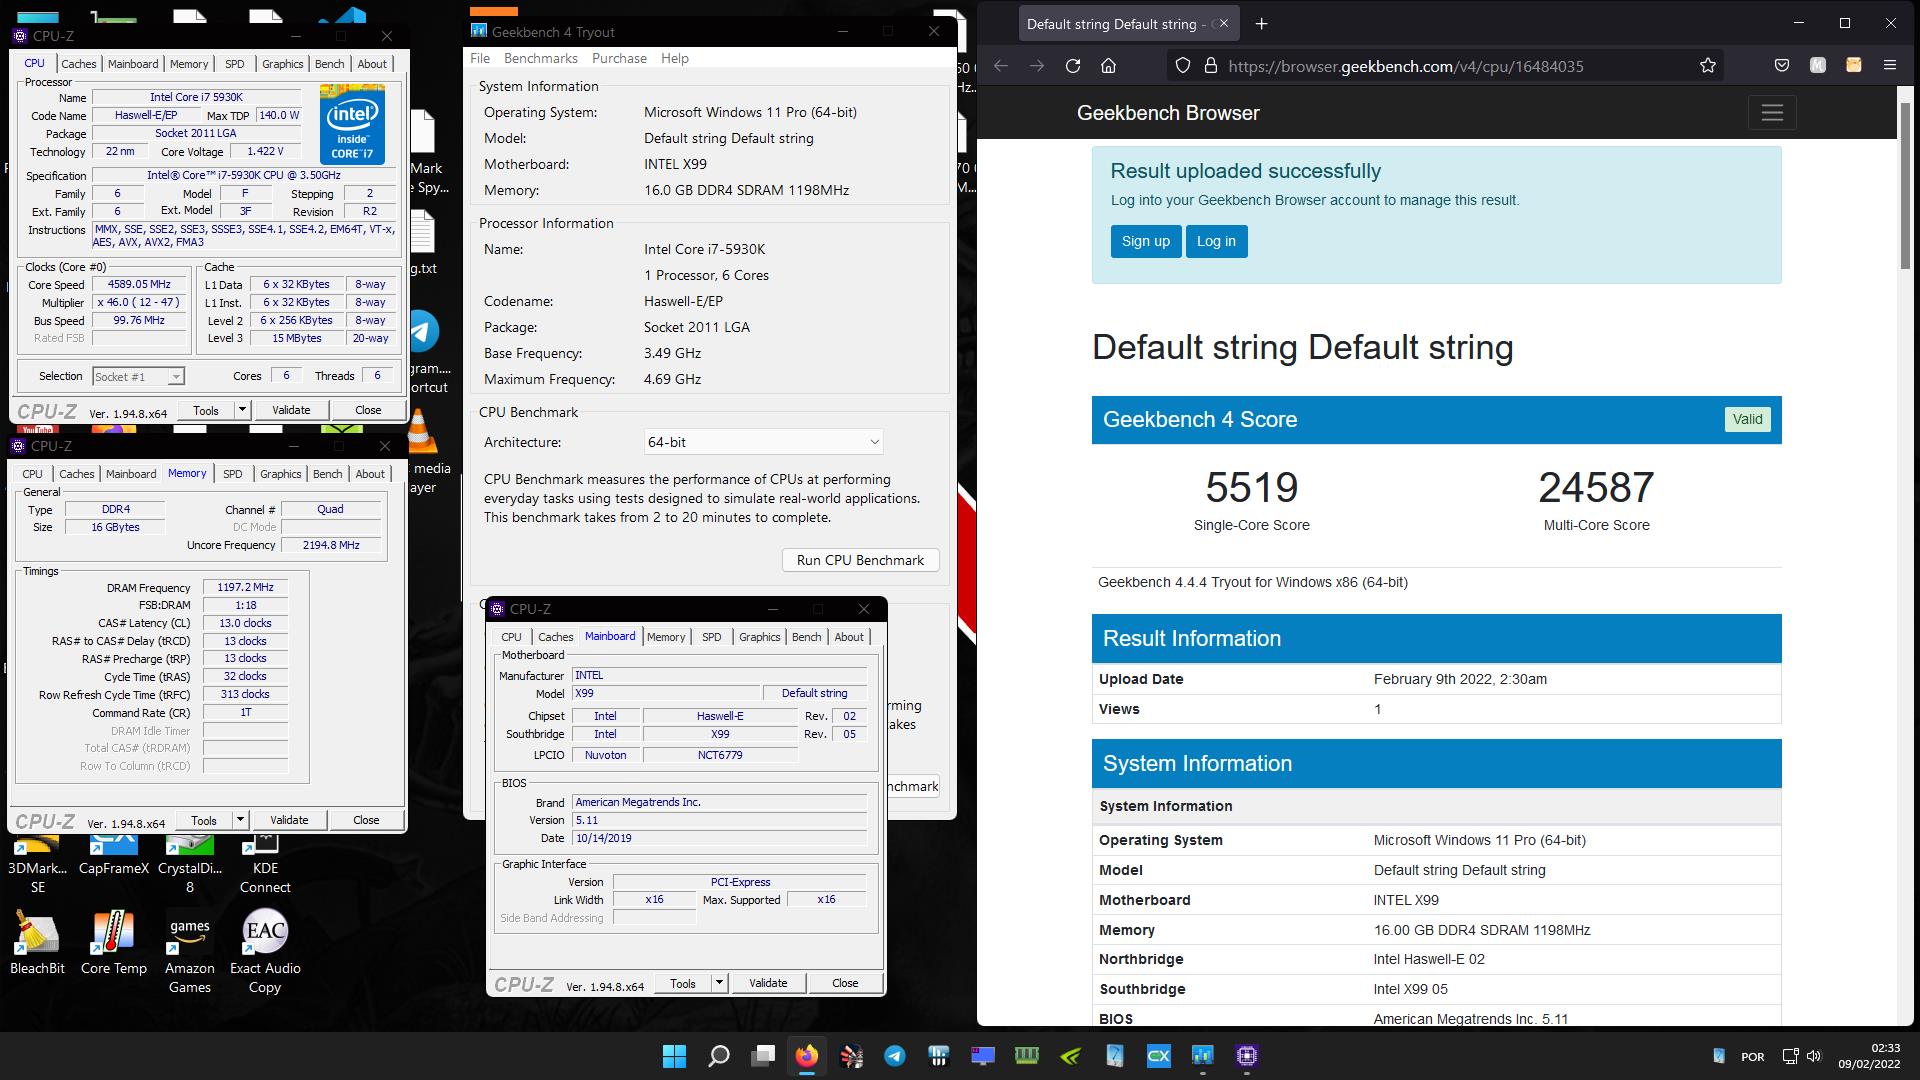
Task: Open network status in system tray
Action: pos(1790,1056)
